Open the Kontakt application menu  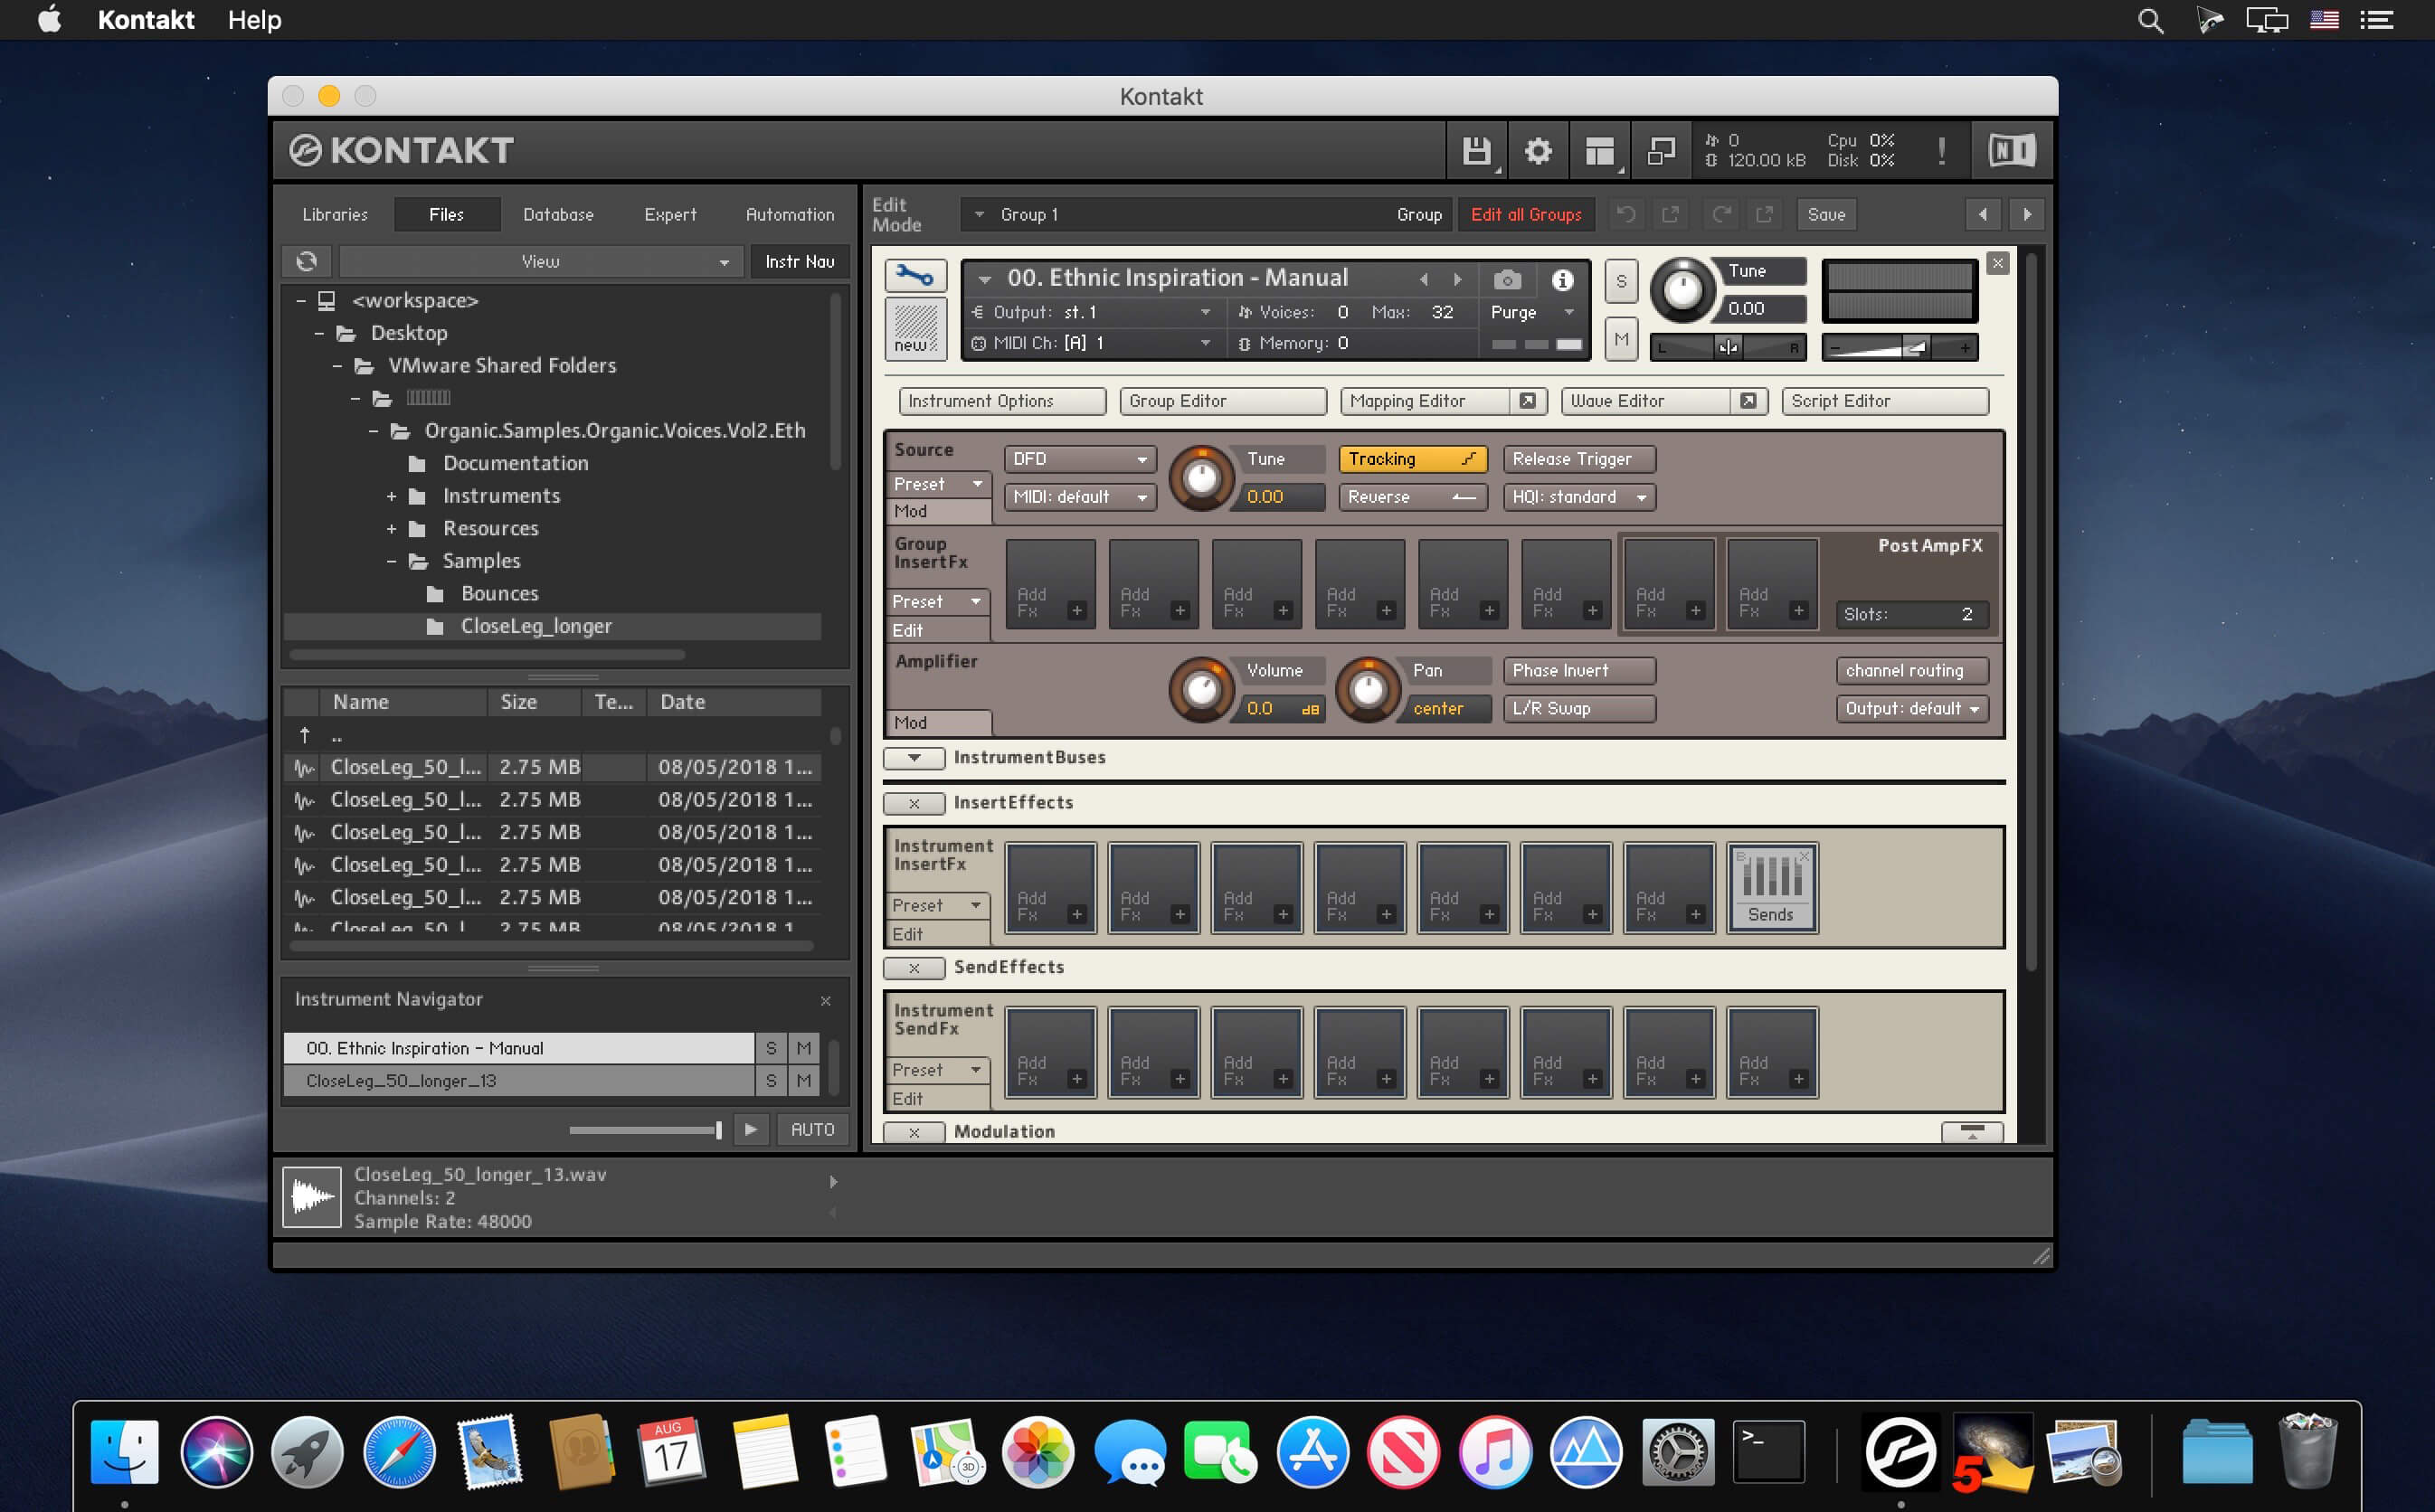pyautogui.click(x=146, y=20)
